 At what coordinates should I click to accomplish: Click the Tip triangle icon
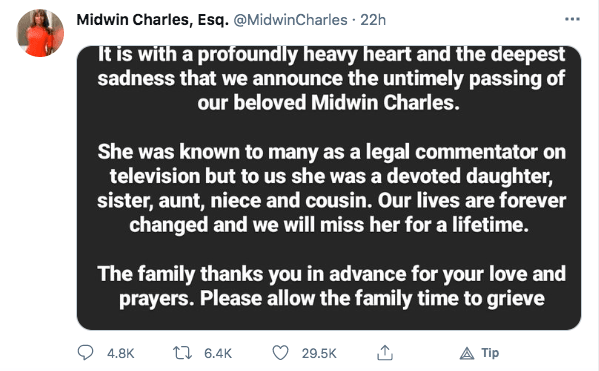tap(466, 353)
